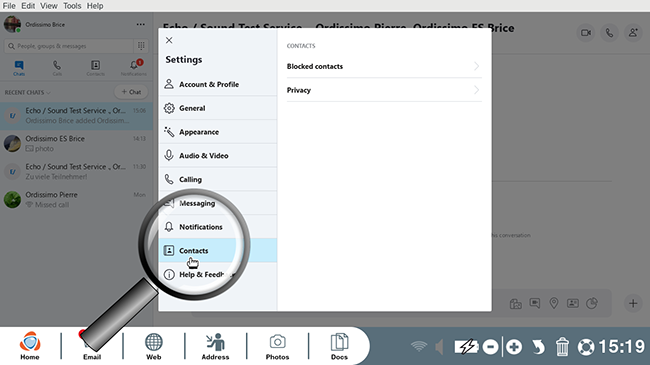Open General settings
The image size is (650, 365).
coord(218,108)
